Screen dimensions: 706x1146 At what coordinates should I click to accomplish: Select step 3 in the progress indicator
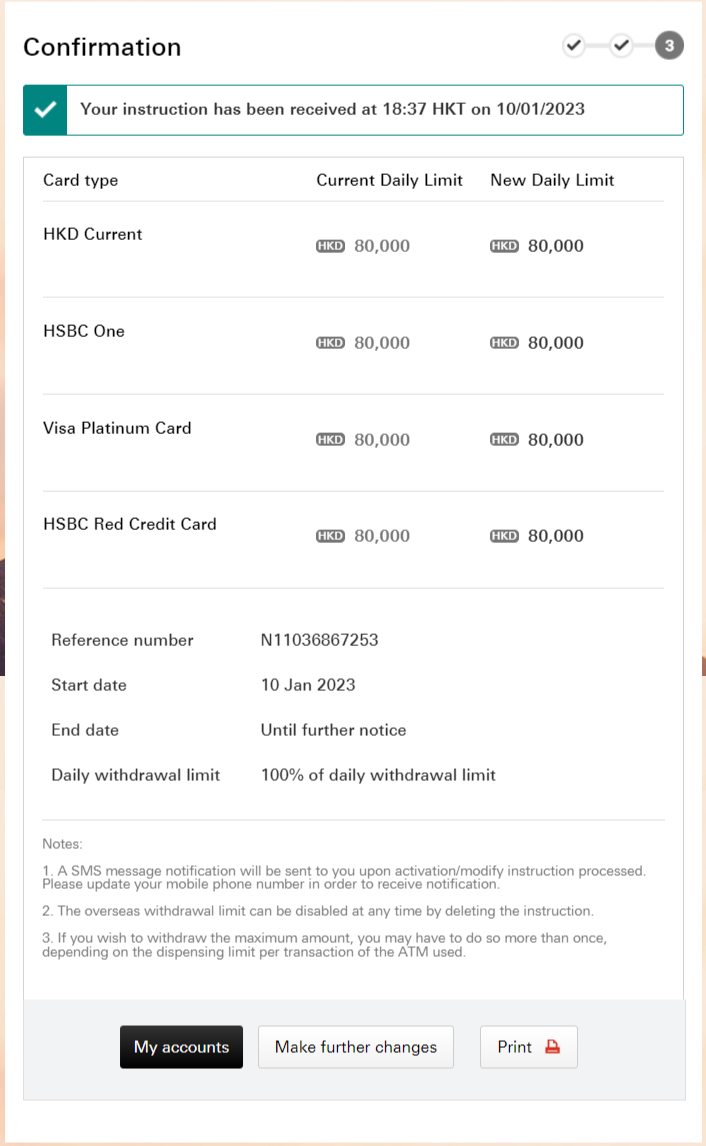pyautogui.click(x=670, y=45)
